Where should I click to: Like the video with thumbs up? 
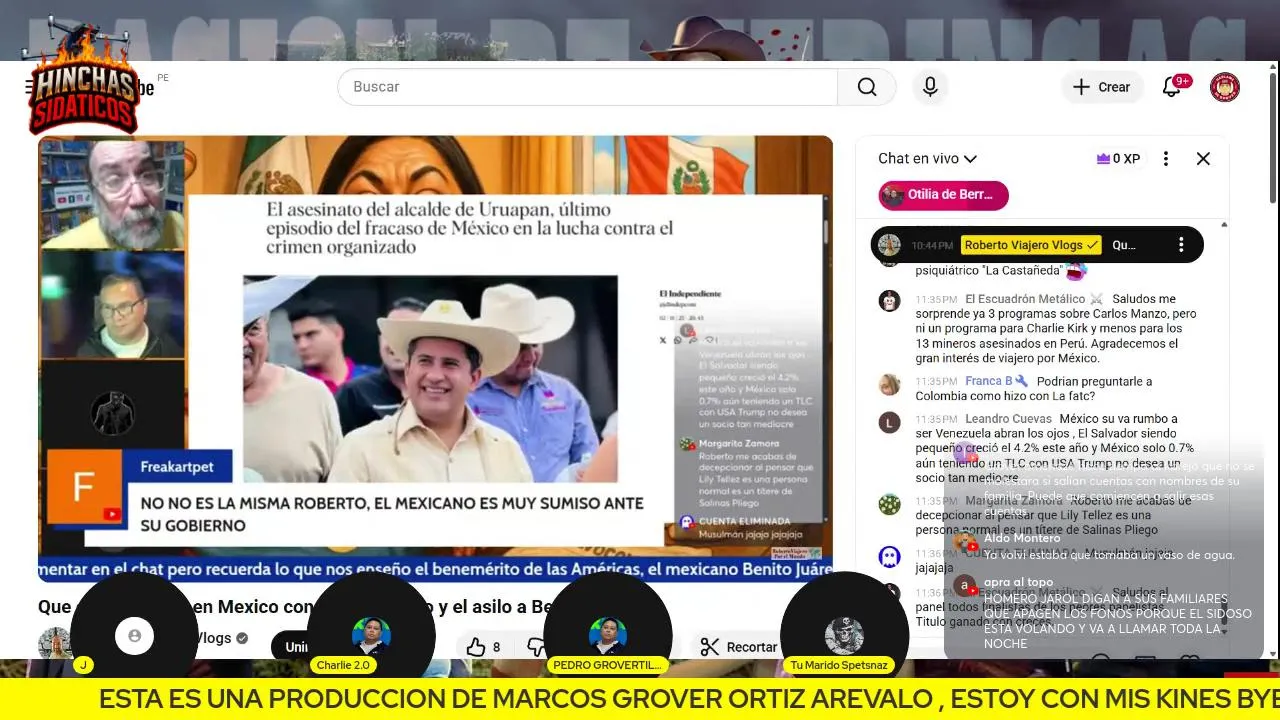coord(476,647)
